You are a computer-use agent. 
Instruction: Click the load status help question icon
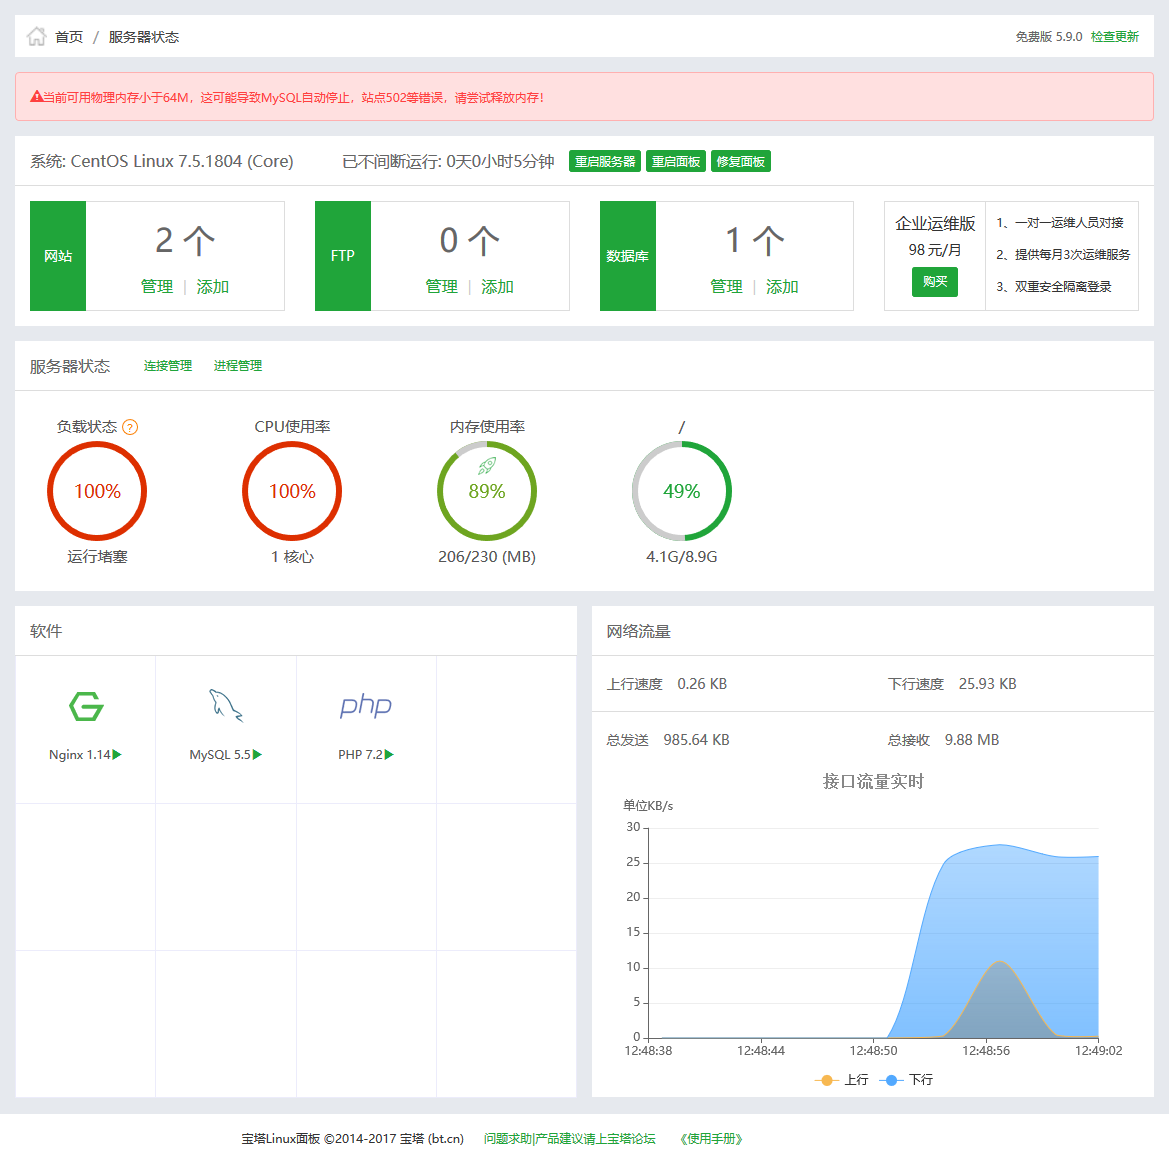click(130, 427)
